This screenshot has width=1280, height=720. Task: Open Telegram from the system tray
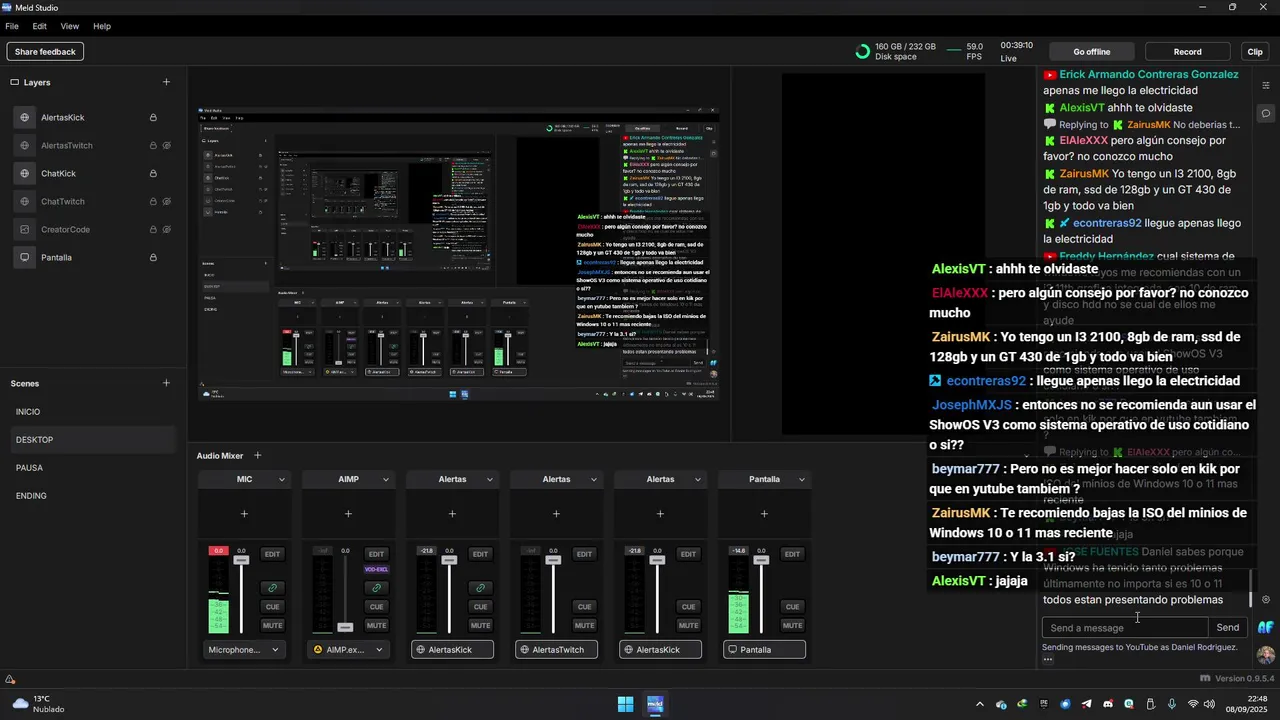click(x=1086, y=704)
